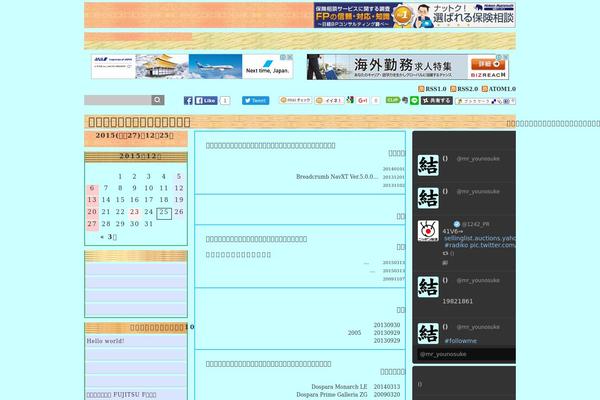Click the search magnifier button
600x400 pixels.
158,100
